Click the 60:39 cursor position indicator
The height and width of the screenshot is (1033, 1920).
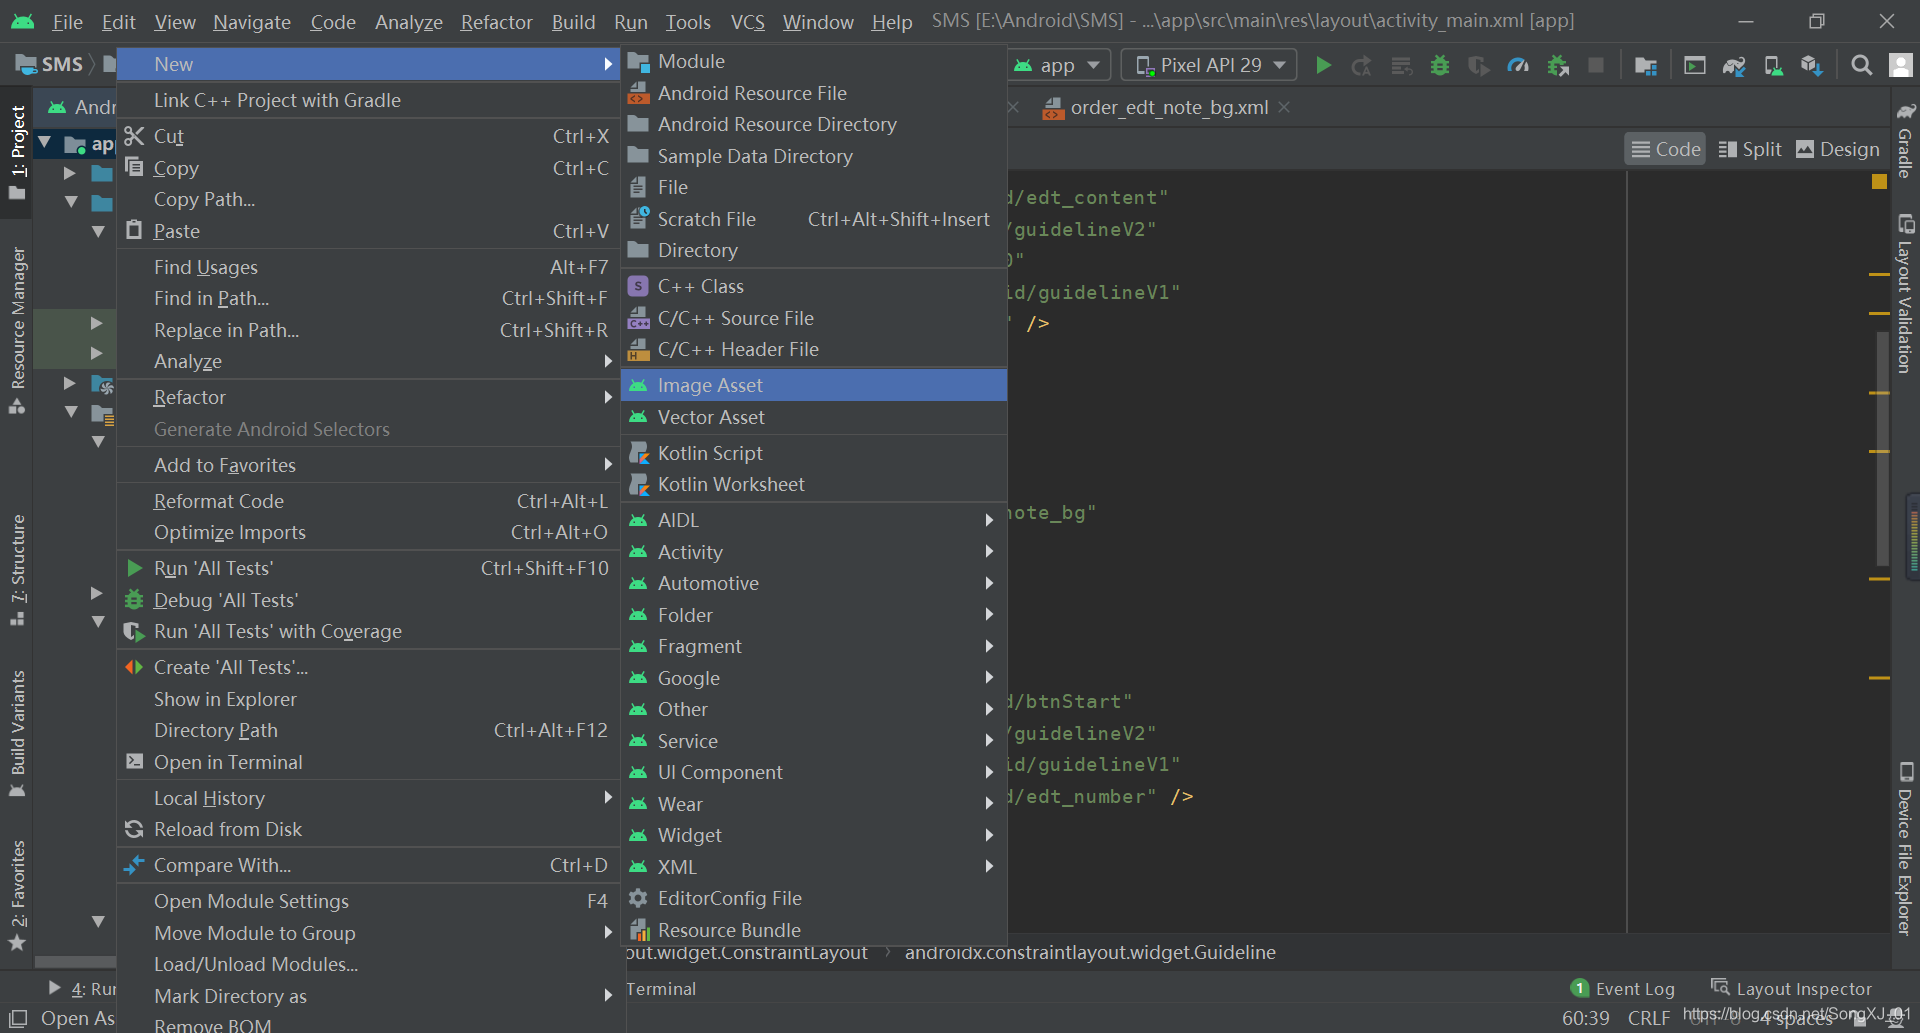1586,1018
